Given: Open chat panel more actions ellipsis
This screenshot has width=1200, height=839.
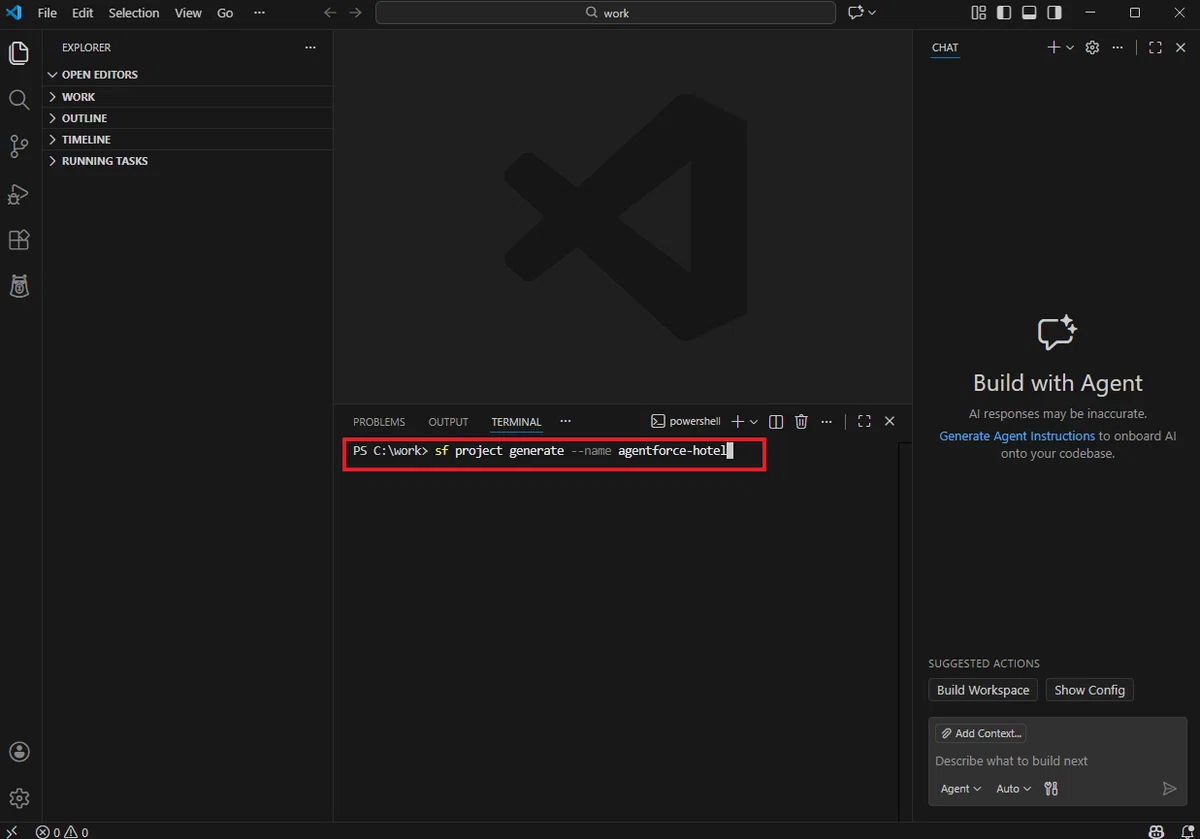Looking at the screenshot, I should click(1118, 47).
